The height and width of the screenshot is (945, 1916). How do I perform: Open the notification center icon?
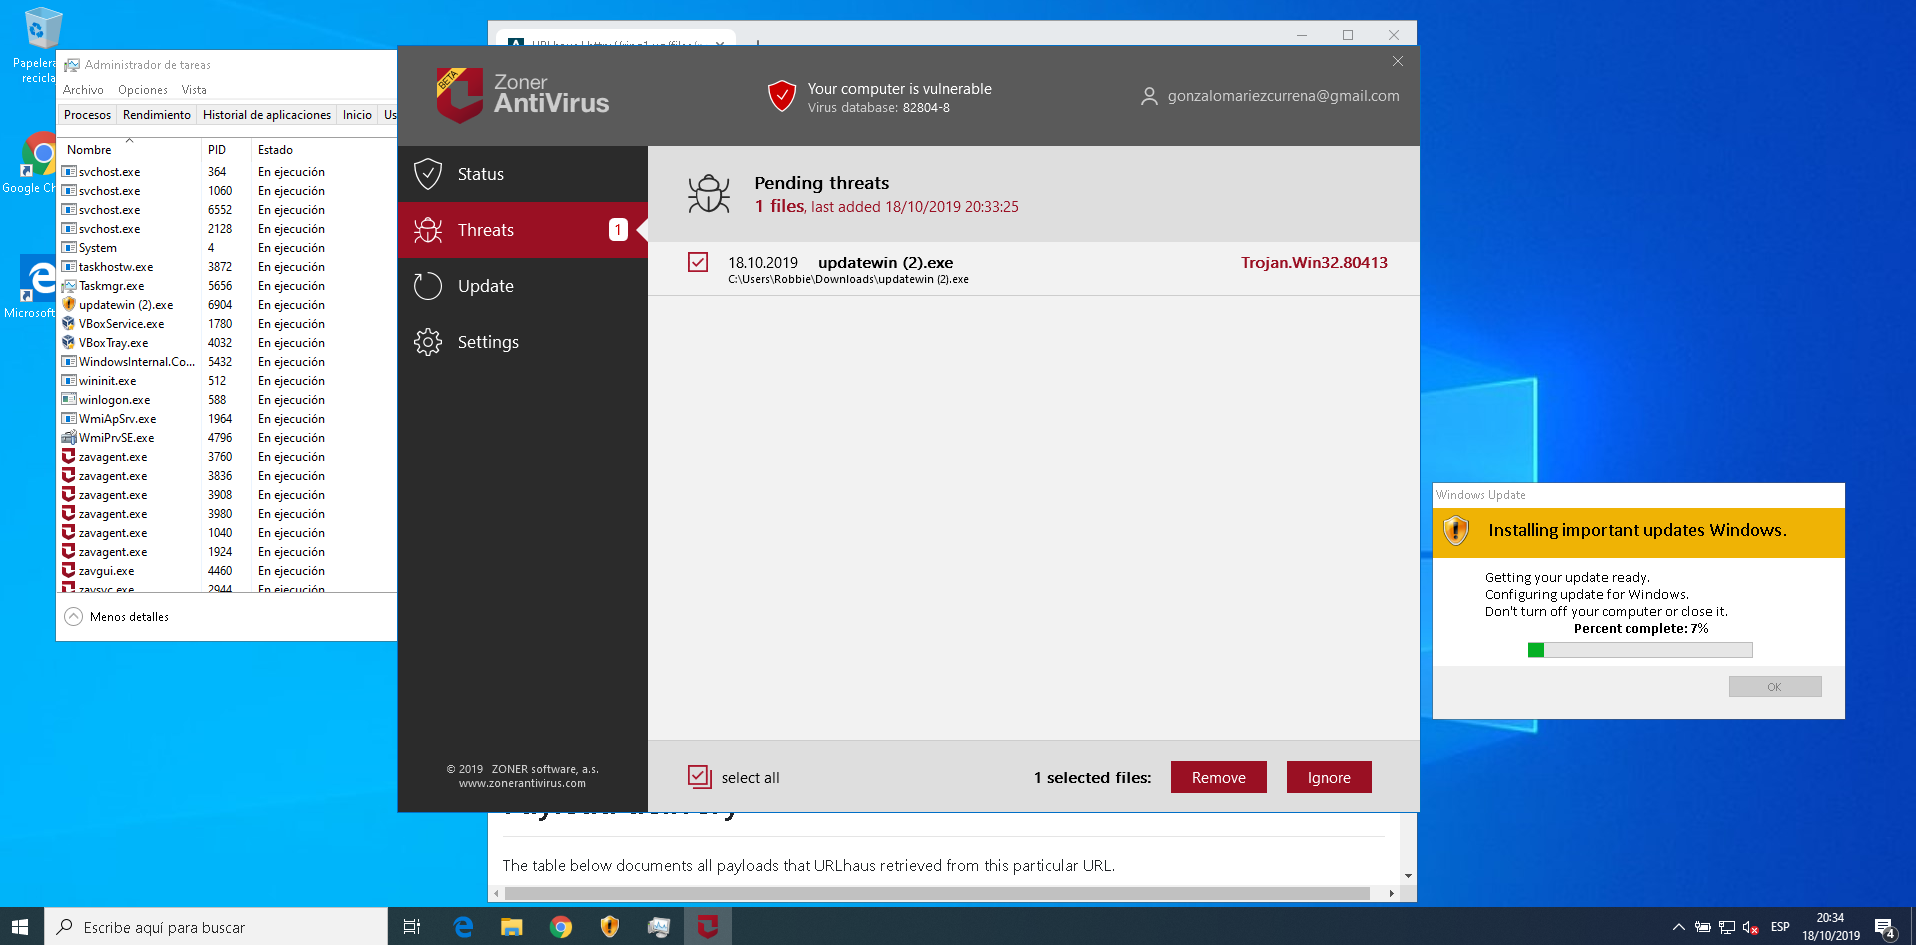(x=1885, y=928)
